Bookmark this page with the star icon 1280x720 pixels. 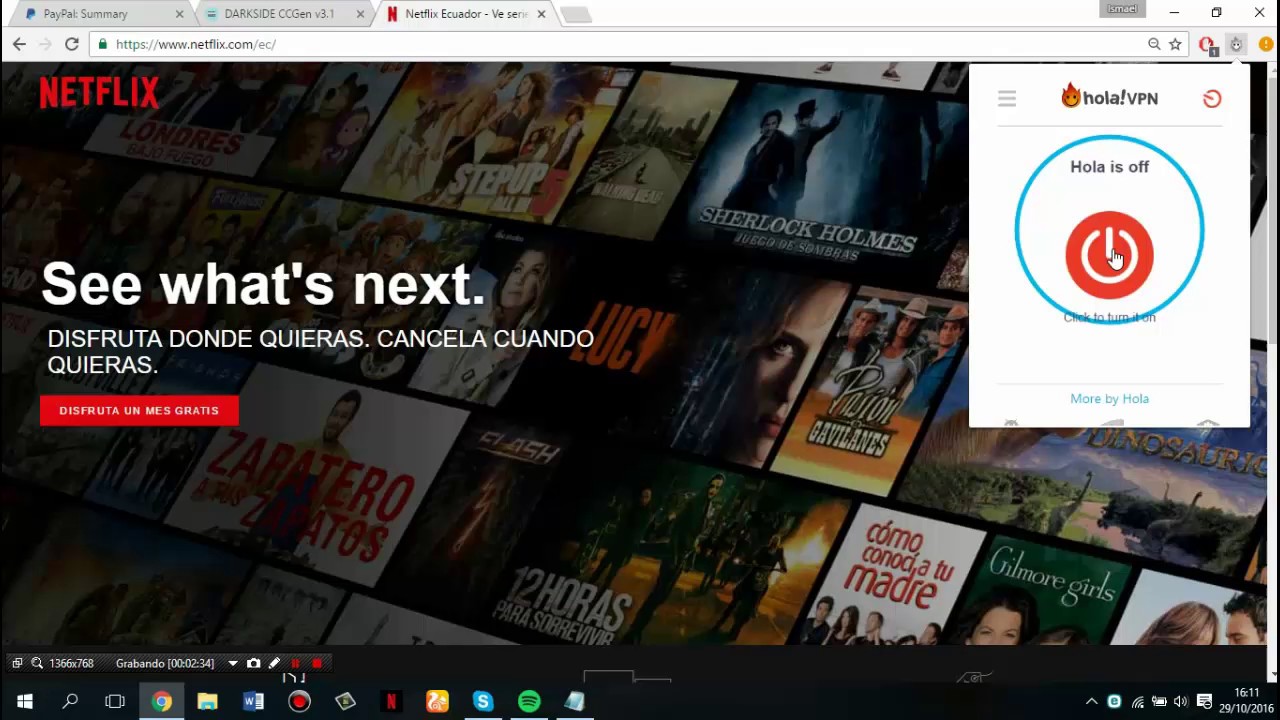coord(1176,44)
